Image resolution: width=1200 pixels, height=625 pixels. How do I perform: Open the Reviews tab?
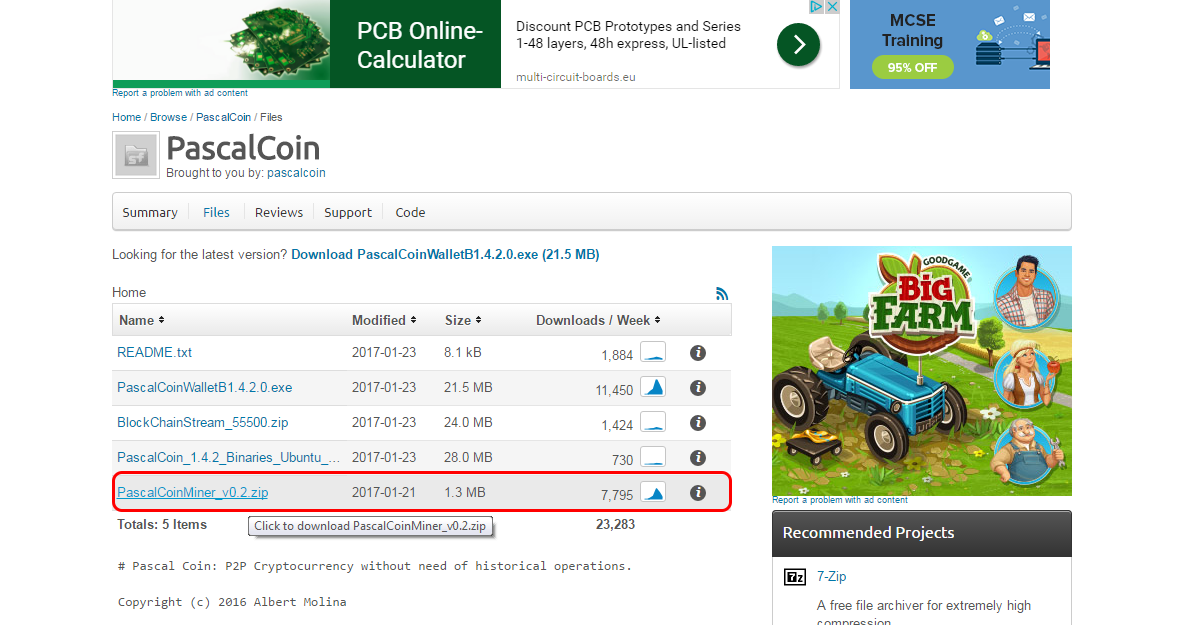click(279, 212)
